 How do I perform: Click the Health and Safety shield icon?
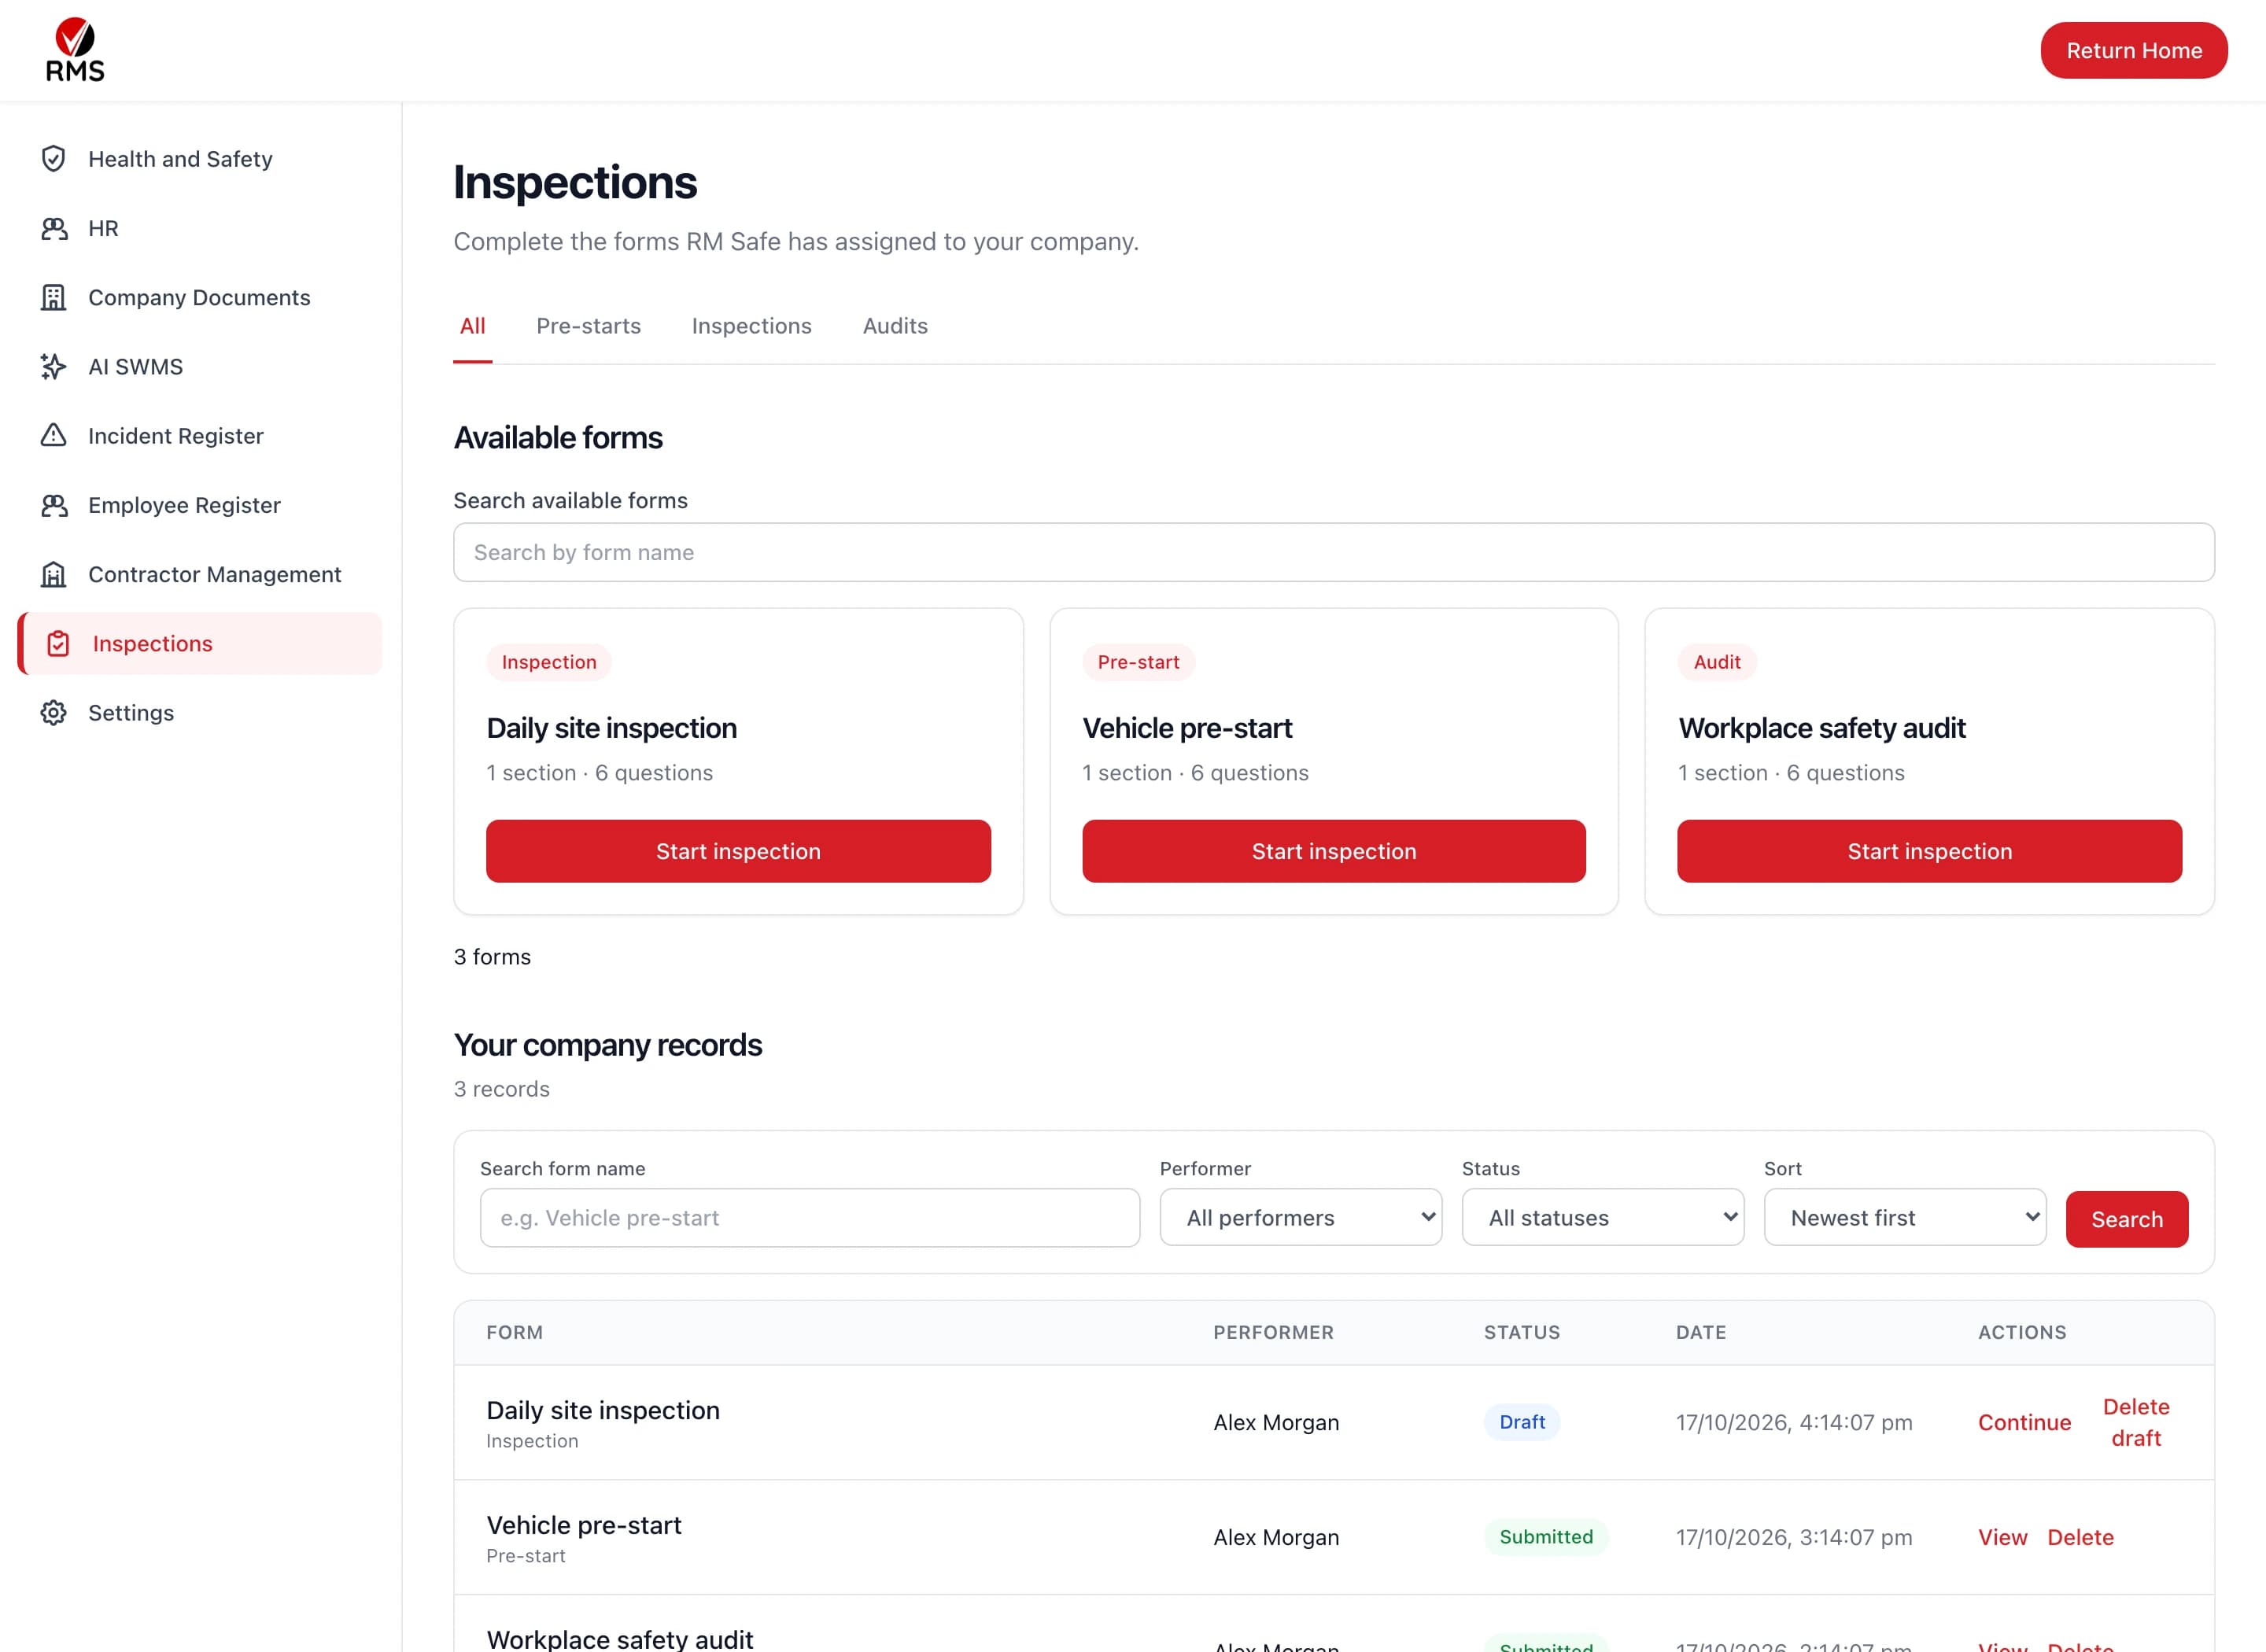pyautogui.click(x=54, y=159)
